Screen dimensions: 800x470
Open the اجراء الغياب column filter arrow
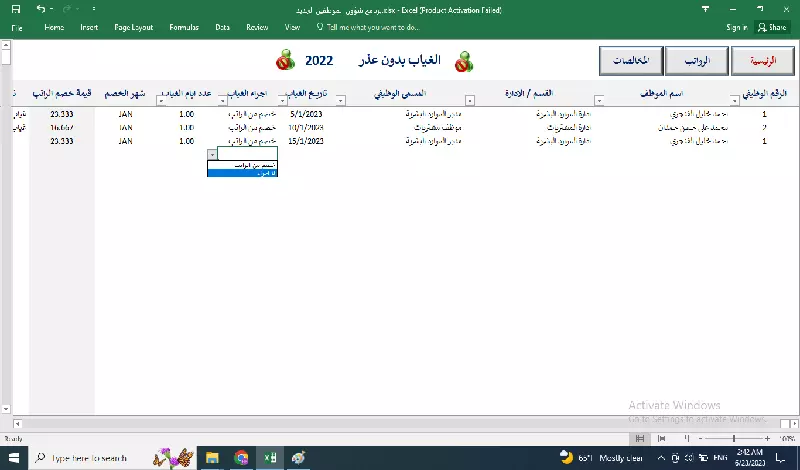tap(222, 101)
